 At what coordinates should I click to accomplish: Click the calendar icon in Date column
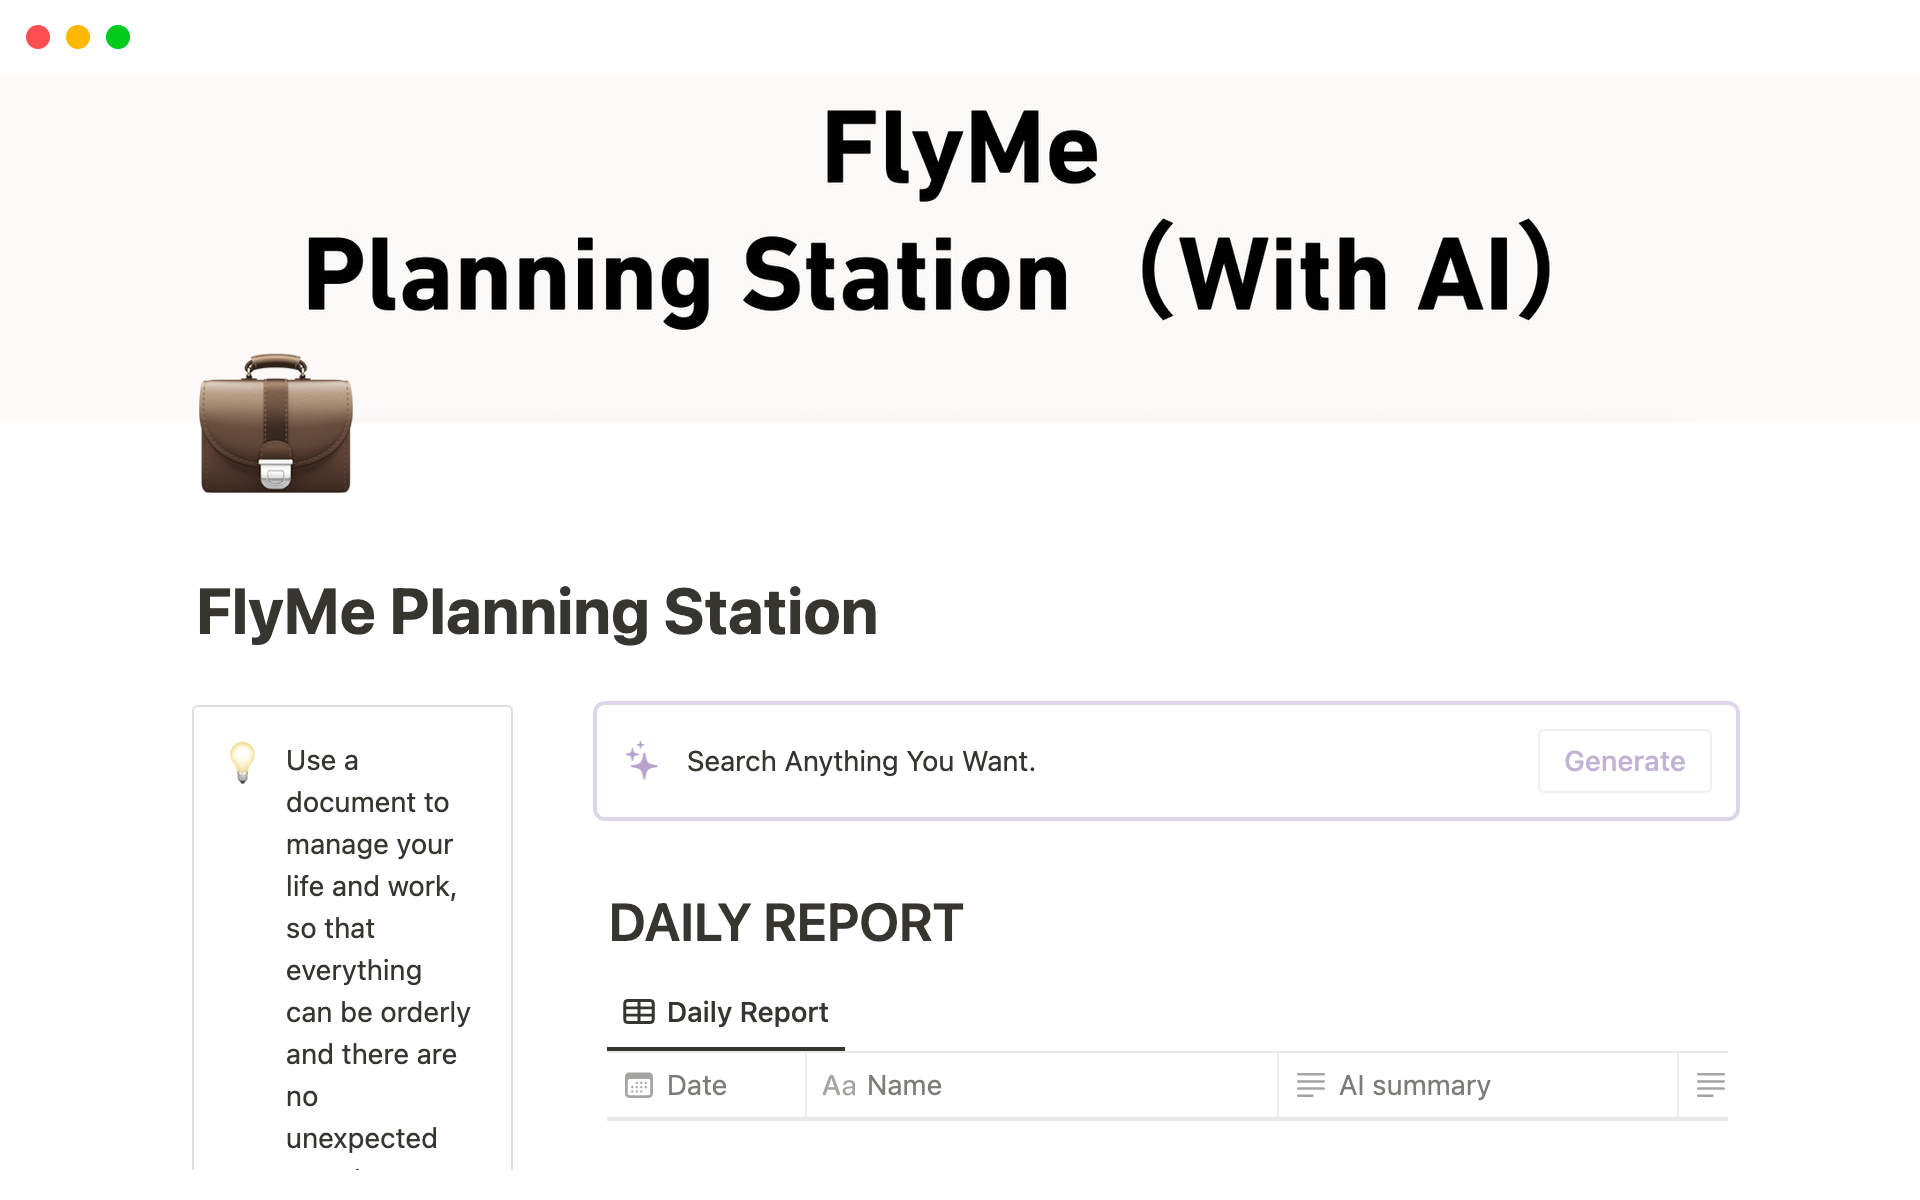638,1085
